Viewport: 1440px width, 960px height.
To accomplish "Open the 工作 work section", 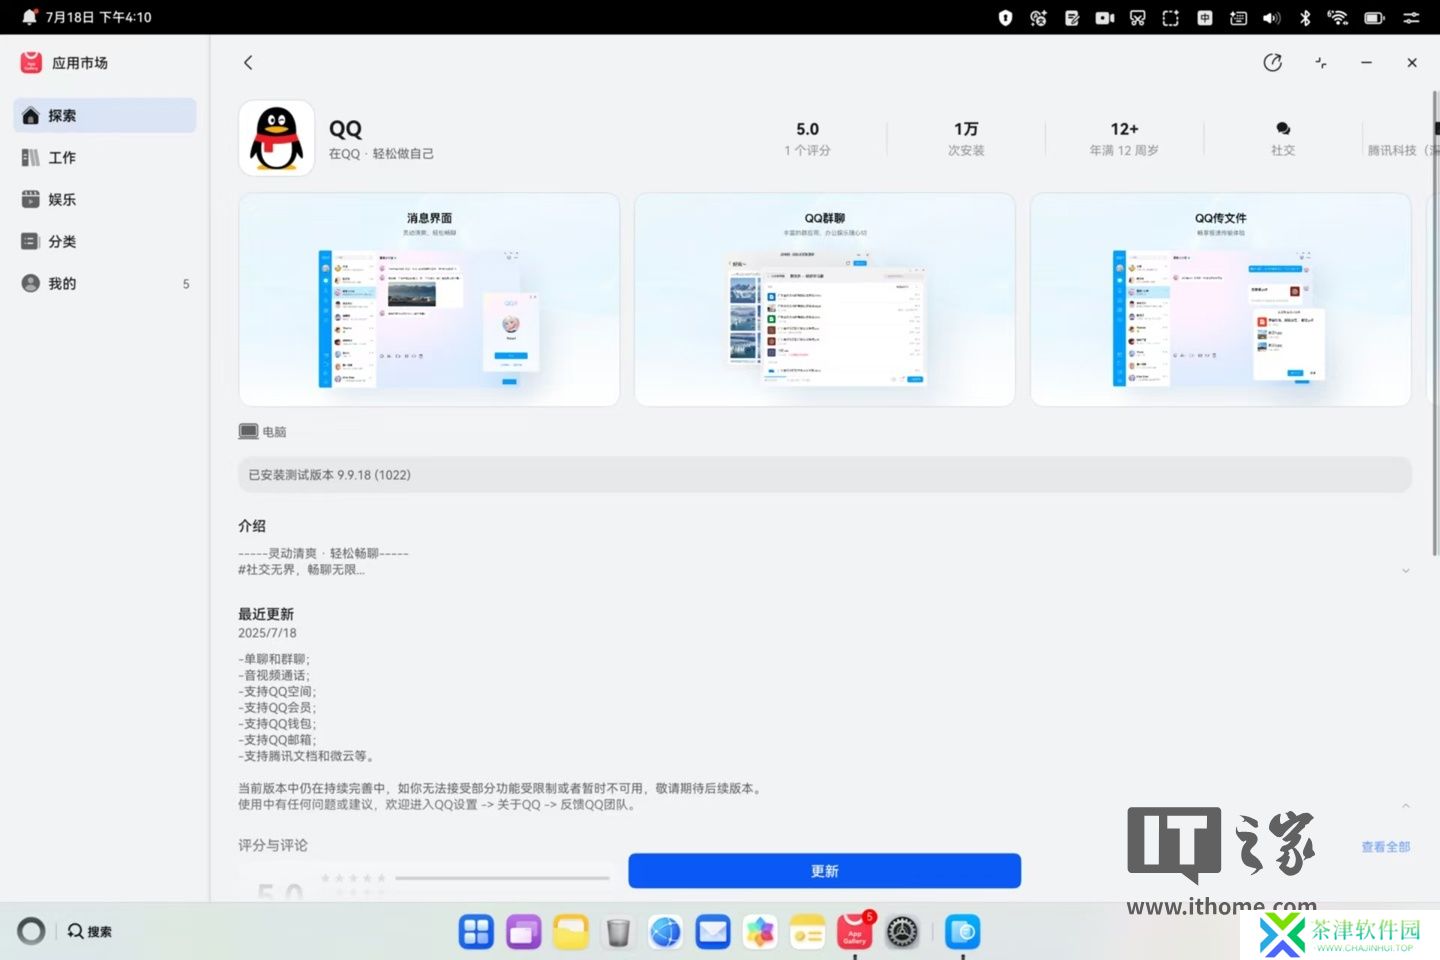I will (x=104, y=157).
